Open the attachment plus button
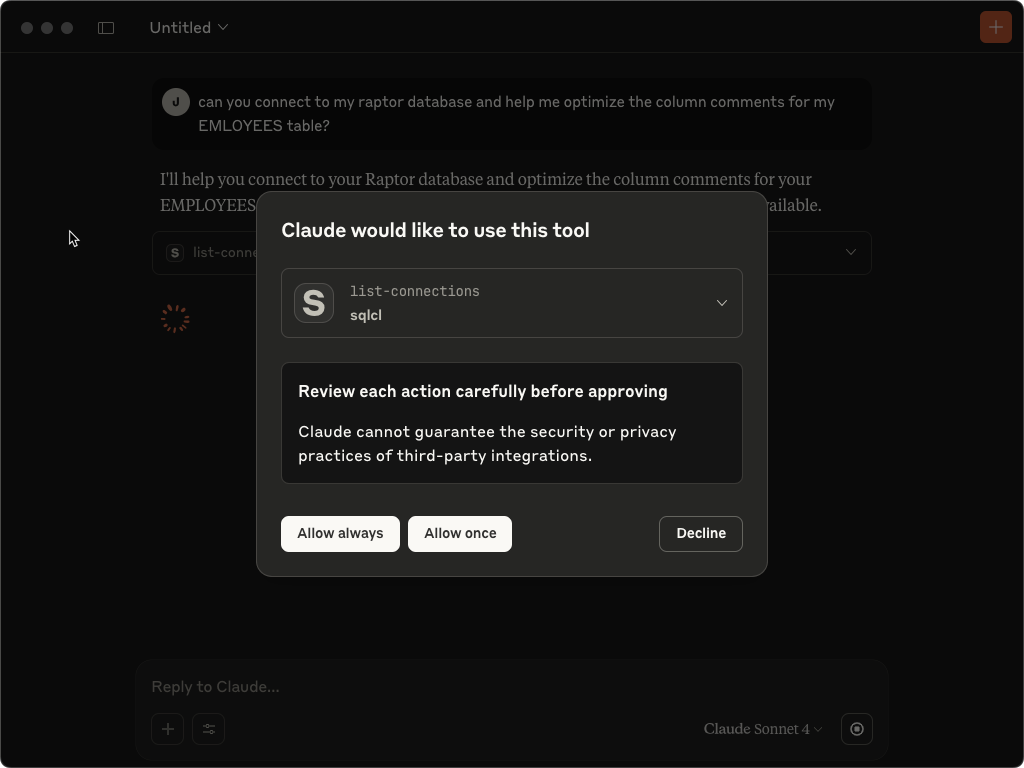The width and height of the screenshot is (1024, 768). pyautogui.click(x=168, y=729)
